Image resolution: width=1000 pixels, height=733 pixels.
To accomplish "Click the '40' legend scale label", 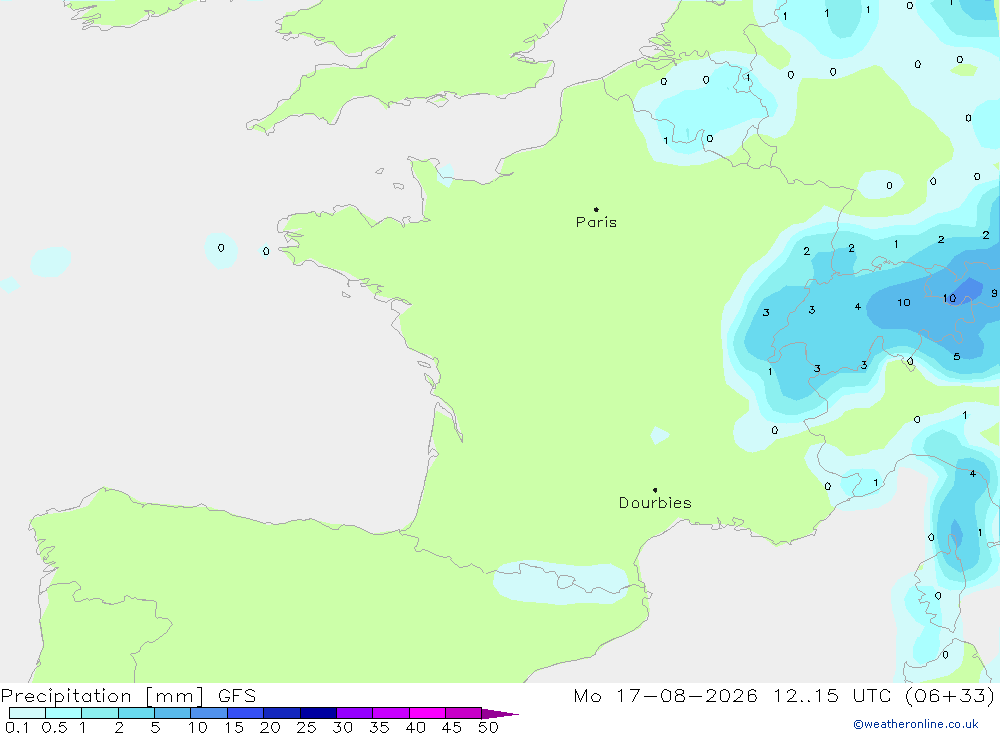I will (415, 727).
